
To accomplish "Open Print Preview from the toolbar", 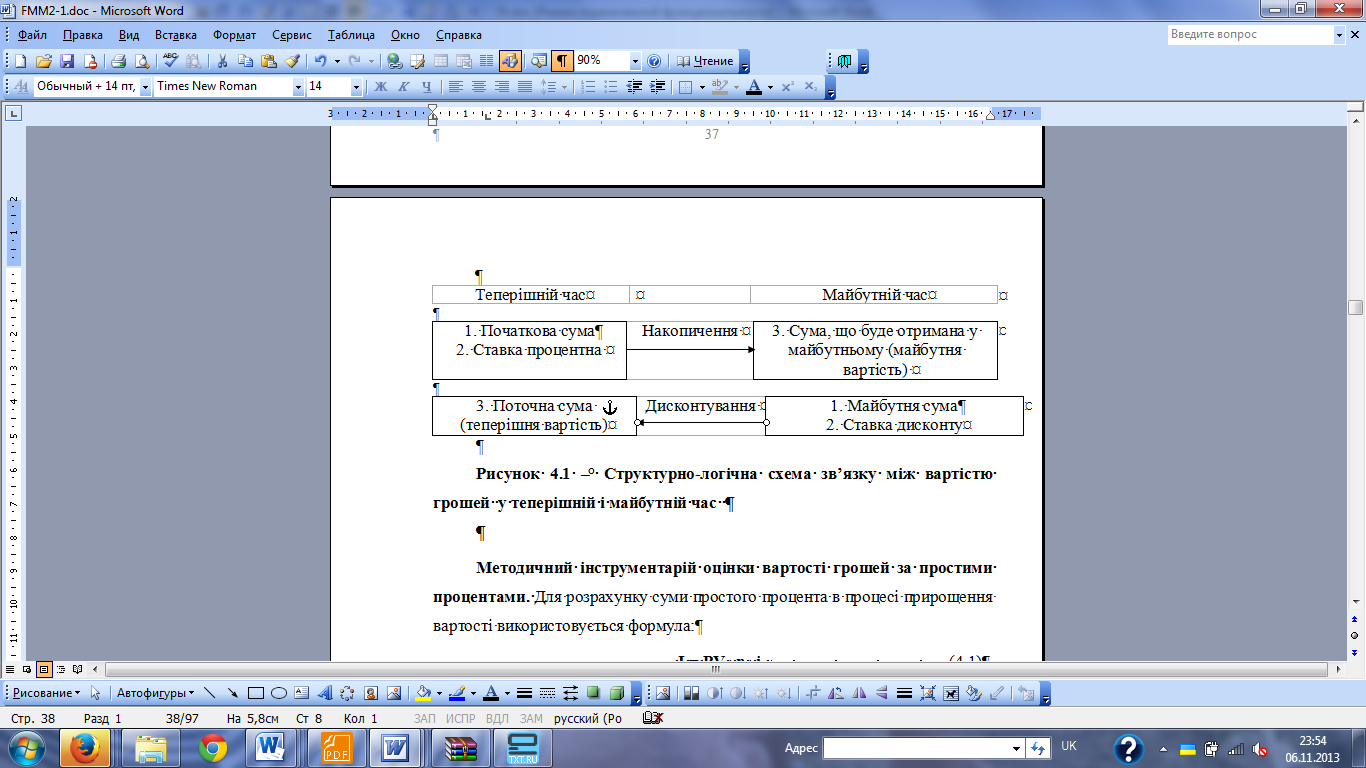I will 142,61.
